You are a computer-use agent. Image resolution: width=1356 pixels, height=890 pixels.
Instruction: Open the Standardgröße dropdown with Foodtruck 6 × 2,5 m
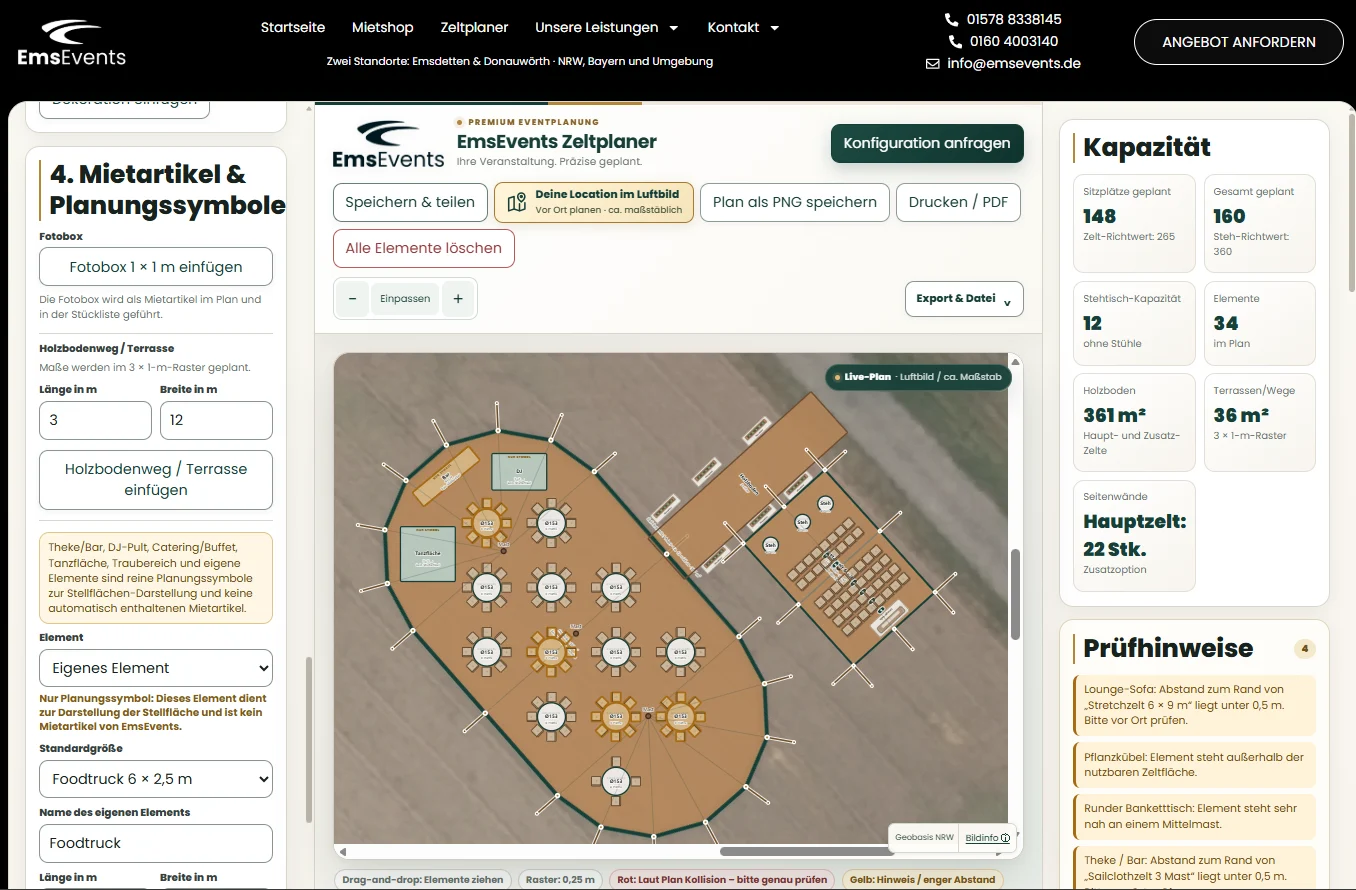[156, 779]
